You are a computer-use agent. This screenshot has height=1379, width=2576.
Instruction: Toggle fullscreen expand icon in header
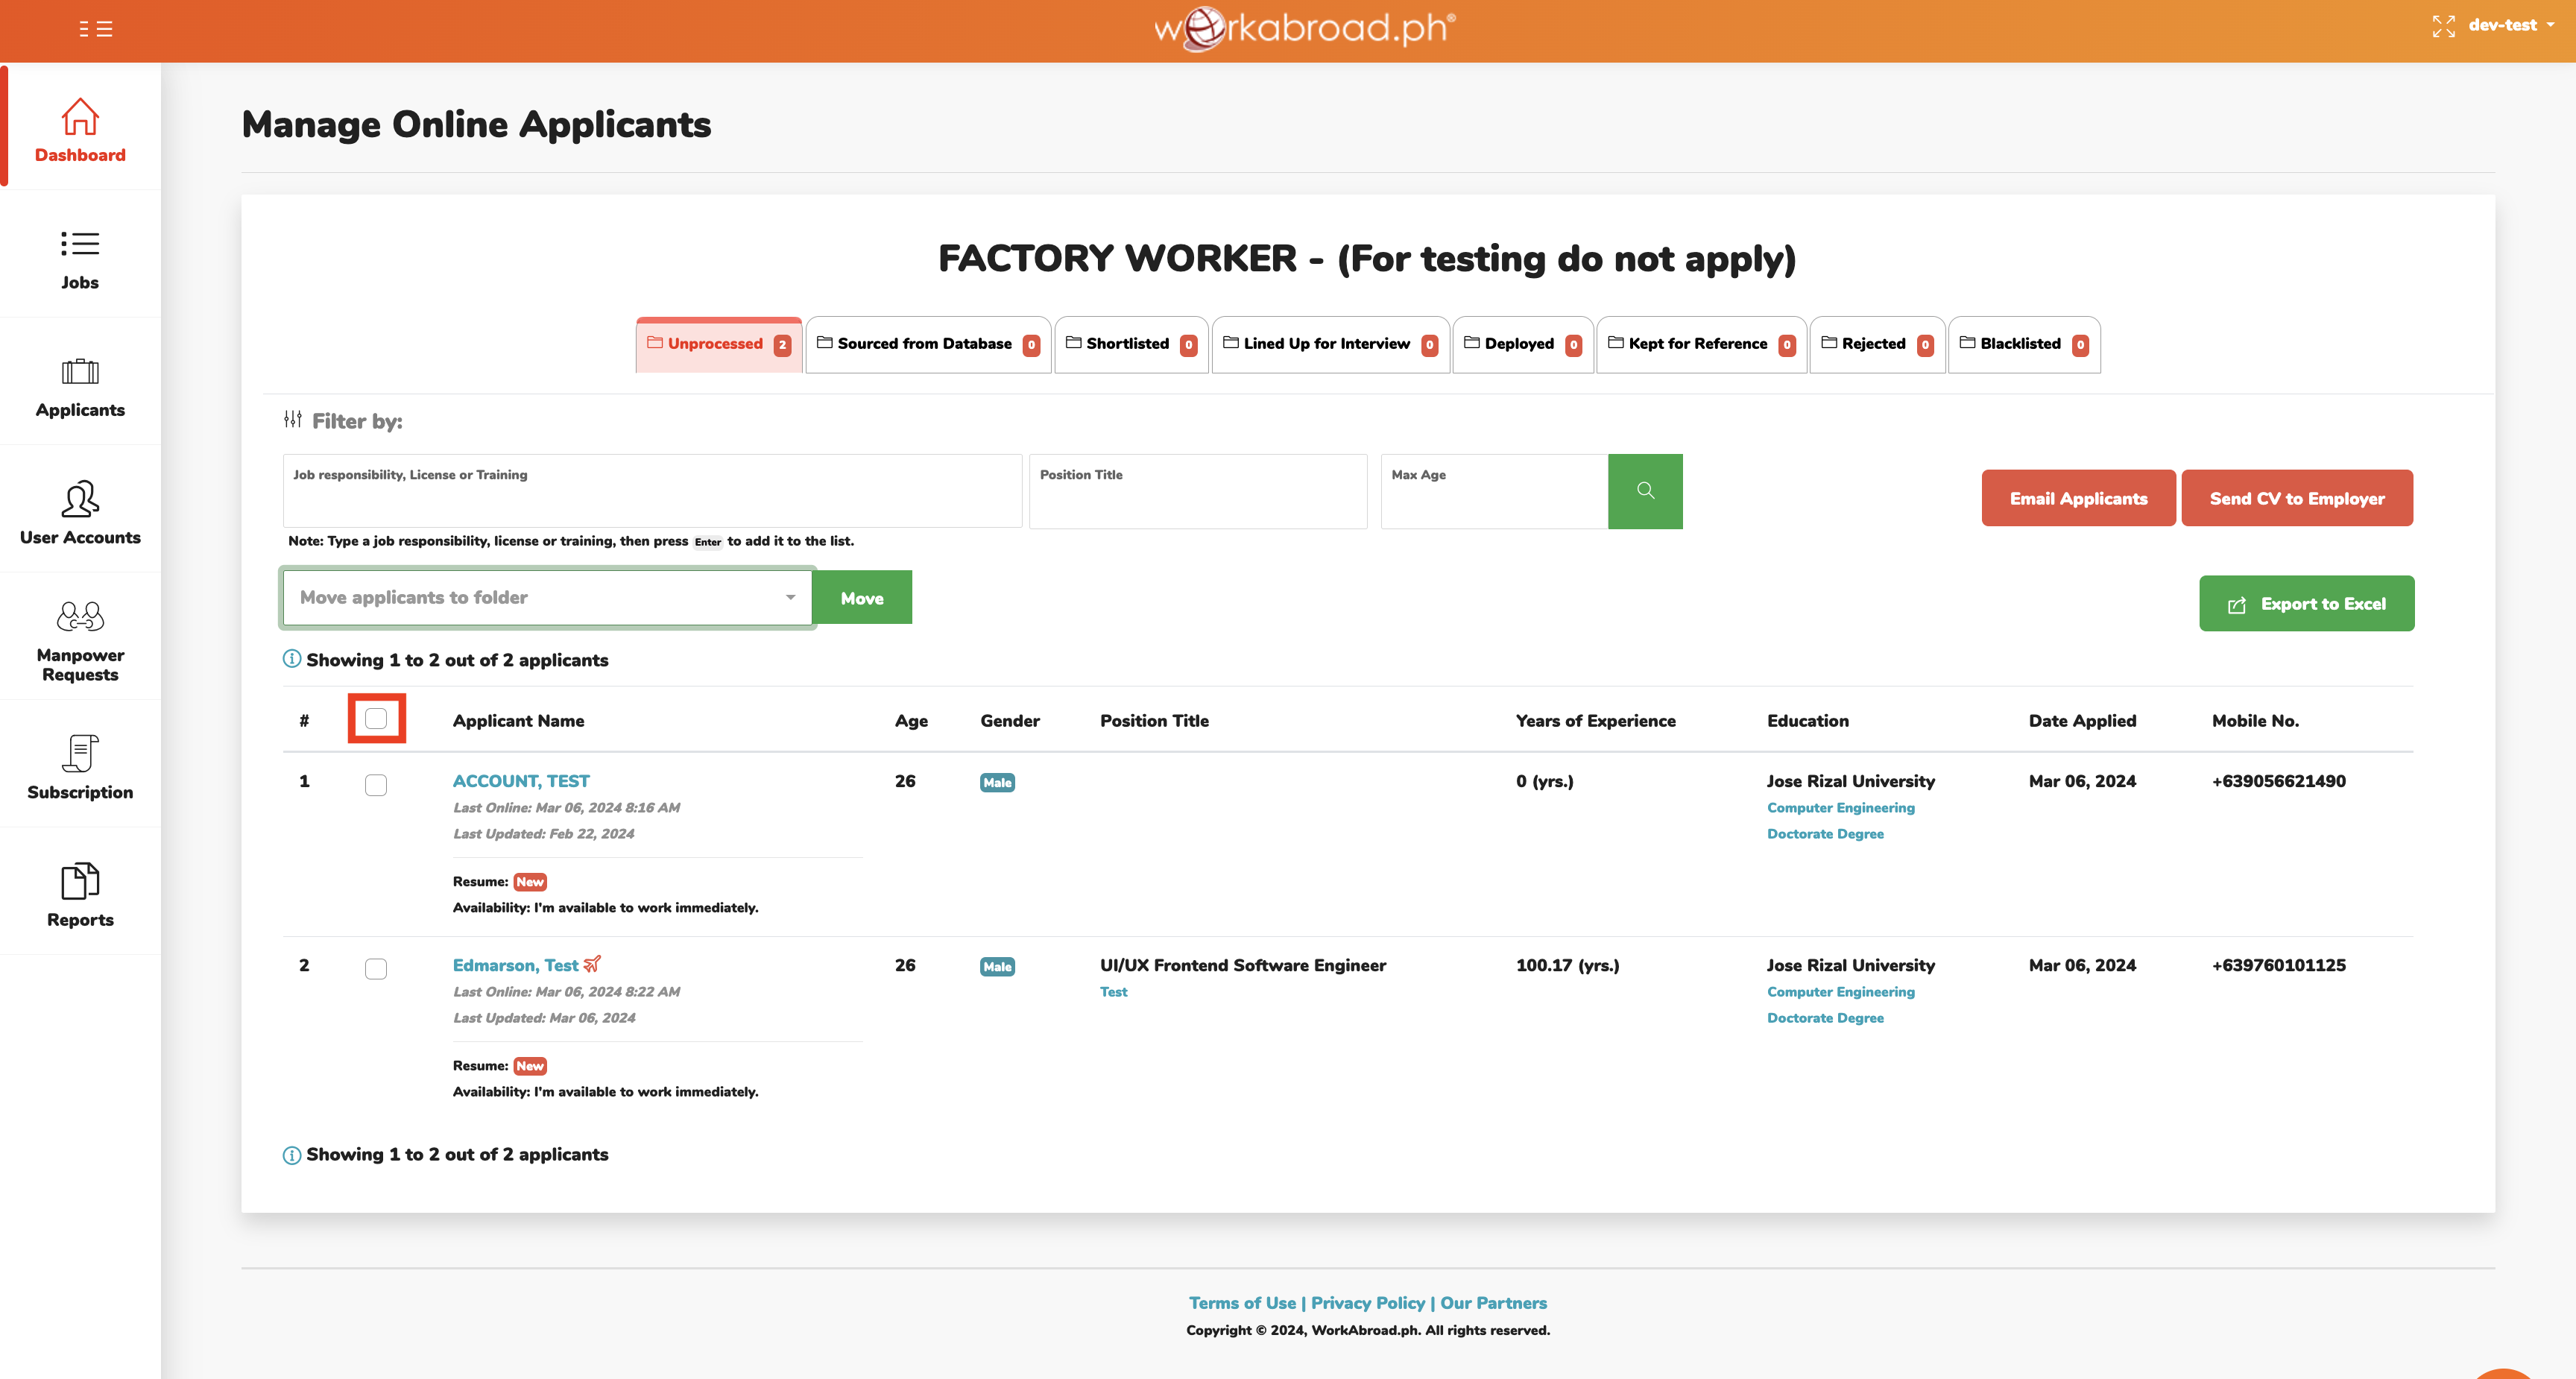pos(2443,26)
